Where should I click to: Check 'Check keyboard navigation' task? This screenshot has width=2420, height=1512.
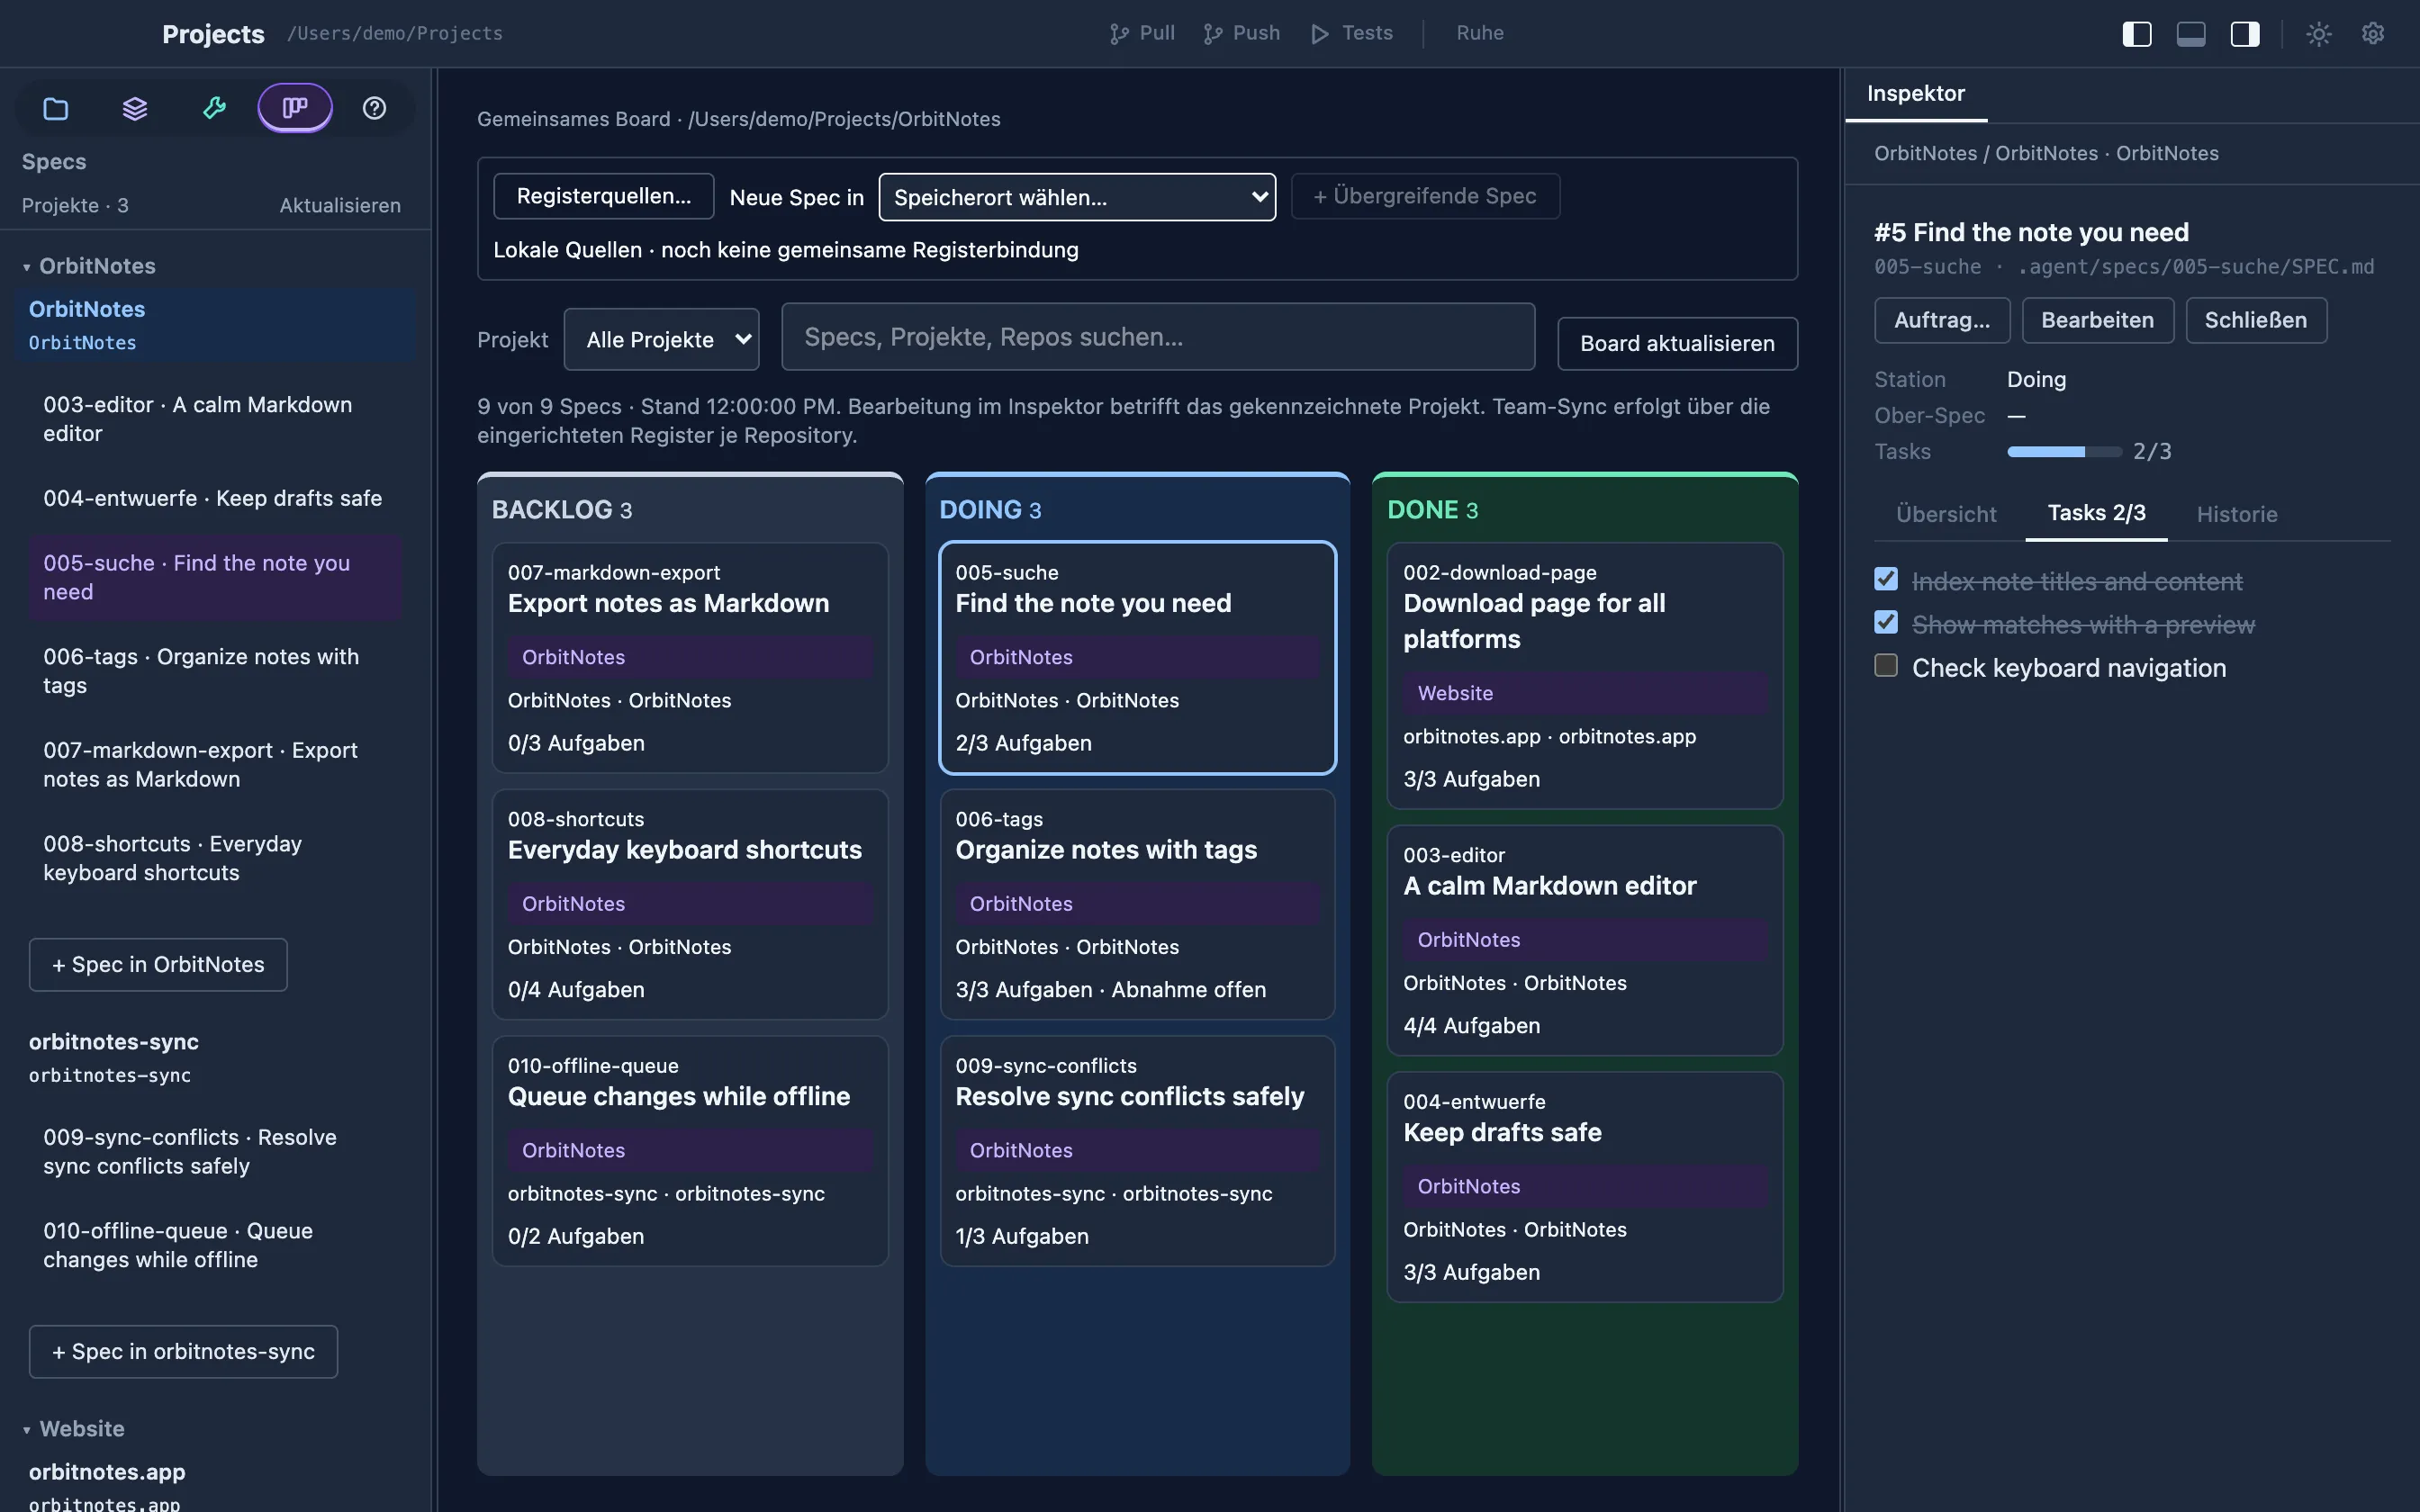(x=1886, y=665)
